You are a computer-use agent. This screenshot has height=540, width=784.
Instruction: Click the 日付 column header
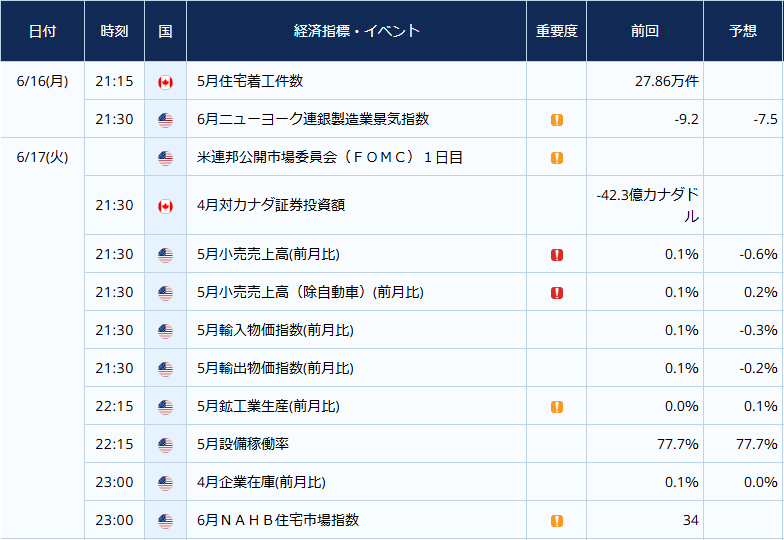click(x=42, y=31)
